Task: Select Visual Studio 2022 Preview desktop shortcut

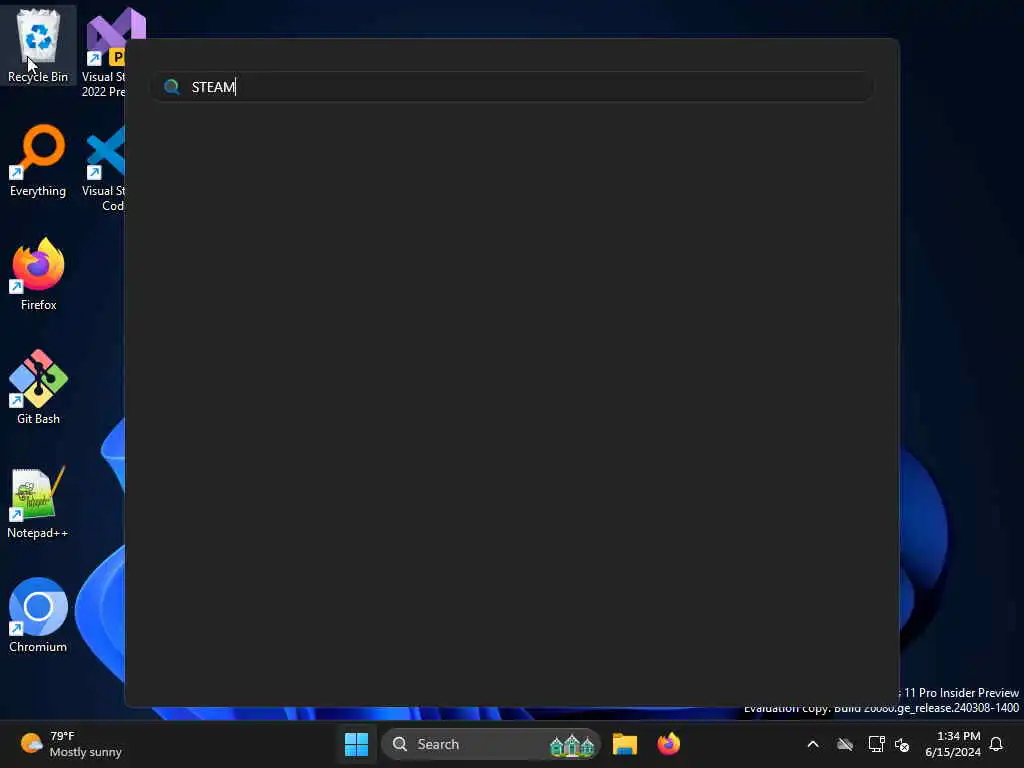Action: click(104, 52)
